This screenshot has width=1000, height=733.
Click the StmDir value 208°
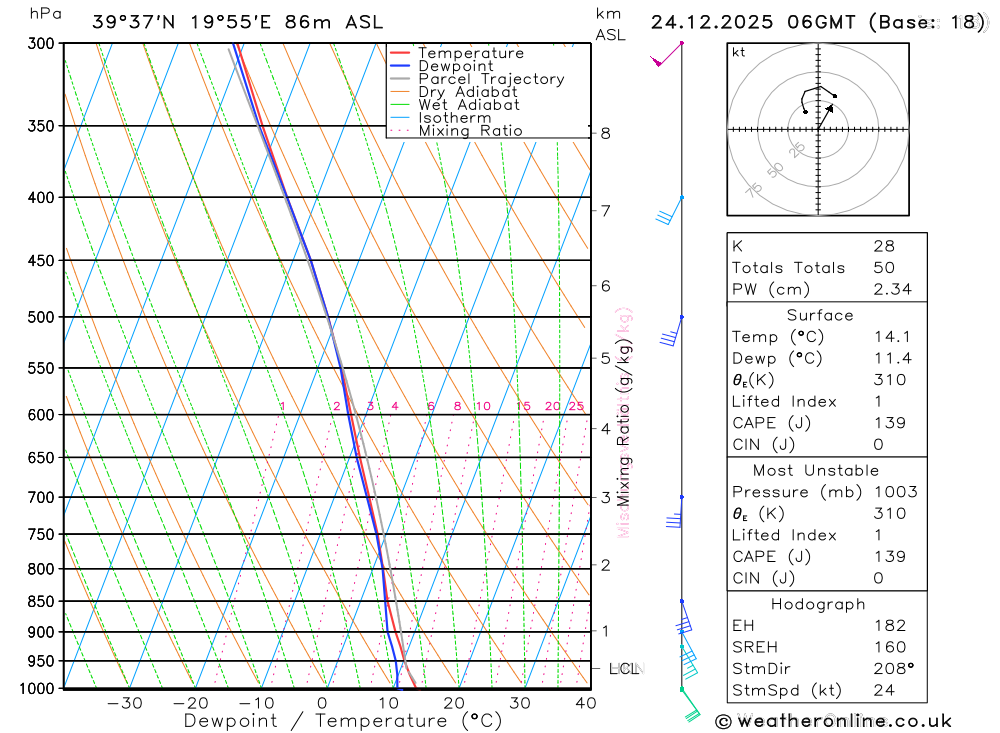click(x=893, y=669)
